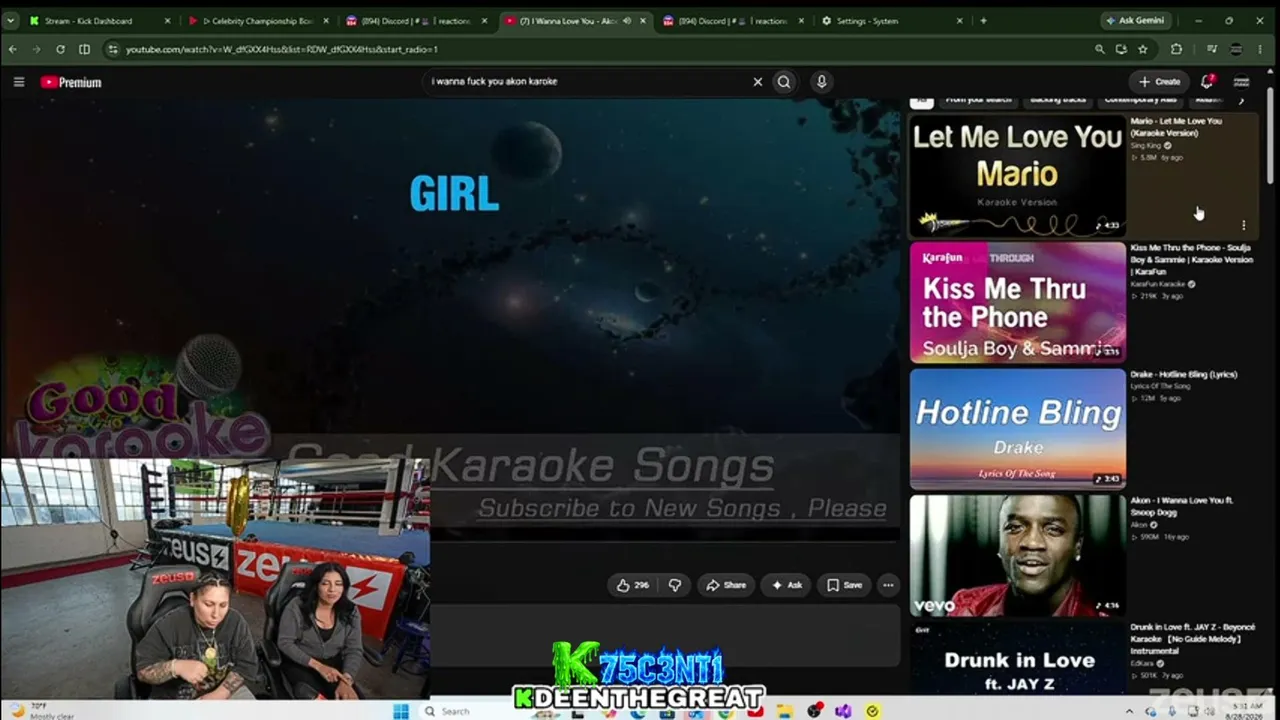Open the Ask button under the video
1280x720 pixels.
[x=786, y=585]
